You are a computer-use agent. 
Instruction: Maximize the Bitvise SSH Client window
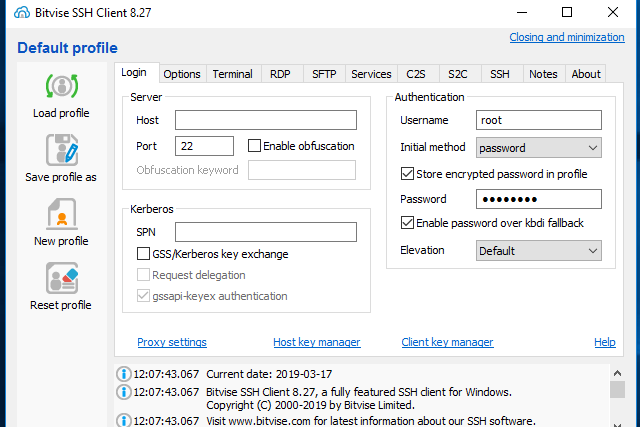tap(567, 12)
